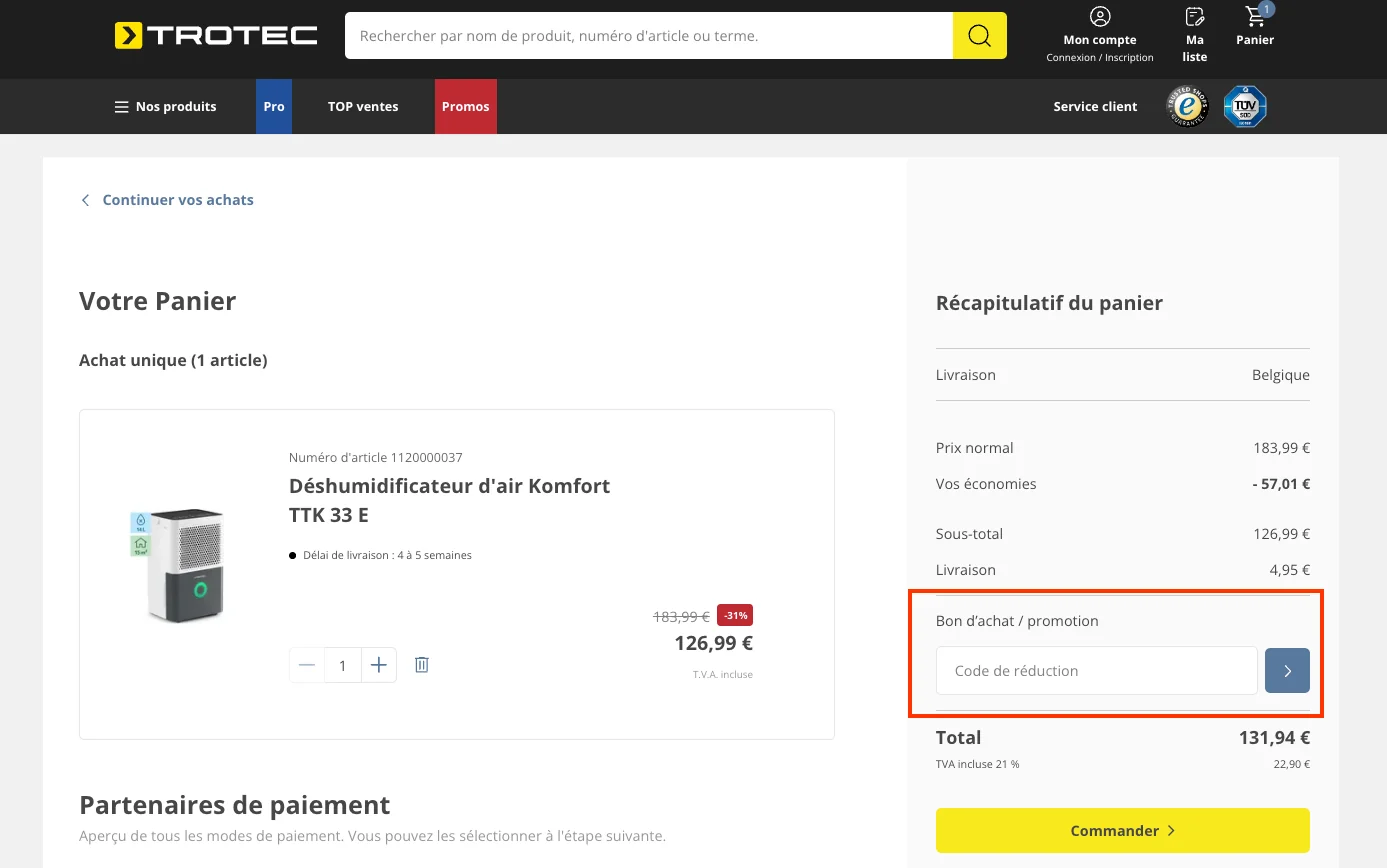Image resolution: width=1387 pixels, height=868 pixels.
Task: Click inside the Code de réduction field
Action: [1096, 670]
